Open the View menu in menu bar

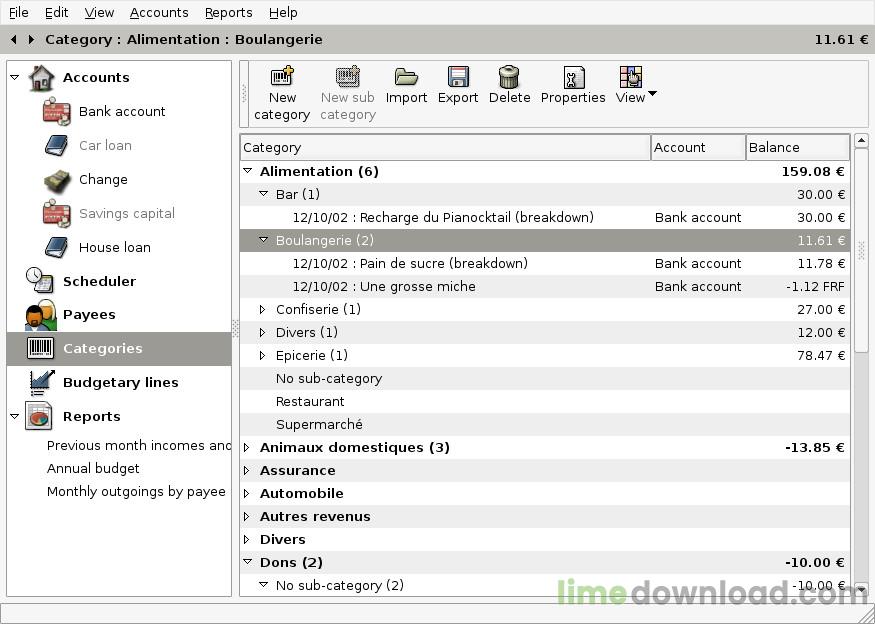tap(99, 12)
